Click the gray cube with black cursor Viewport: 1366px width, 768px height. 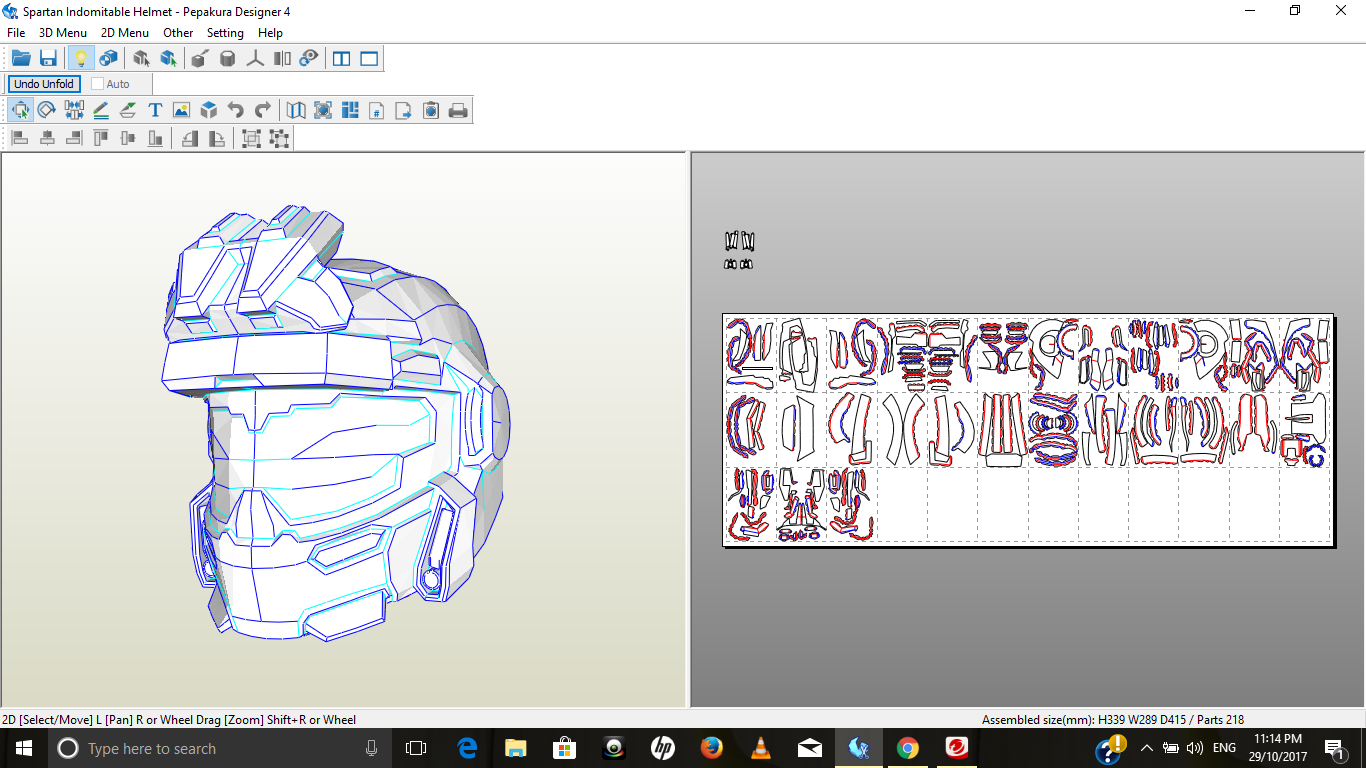[x=141, y=59]
